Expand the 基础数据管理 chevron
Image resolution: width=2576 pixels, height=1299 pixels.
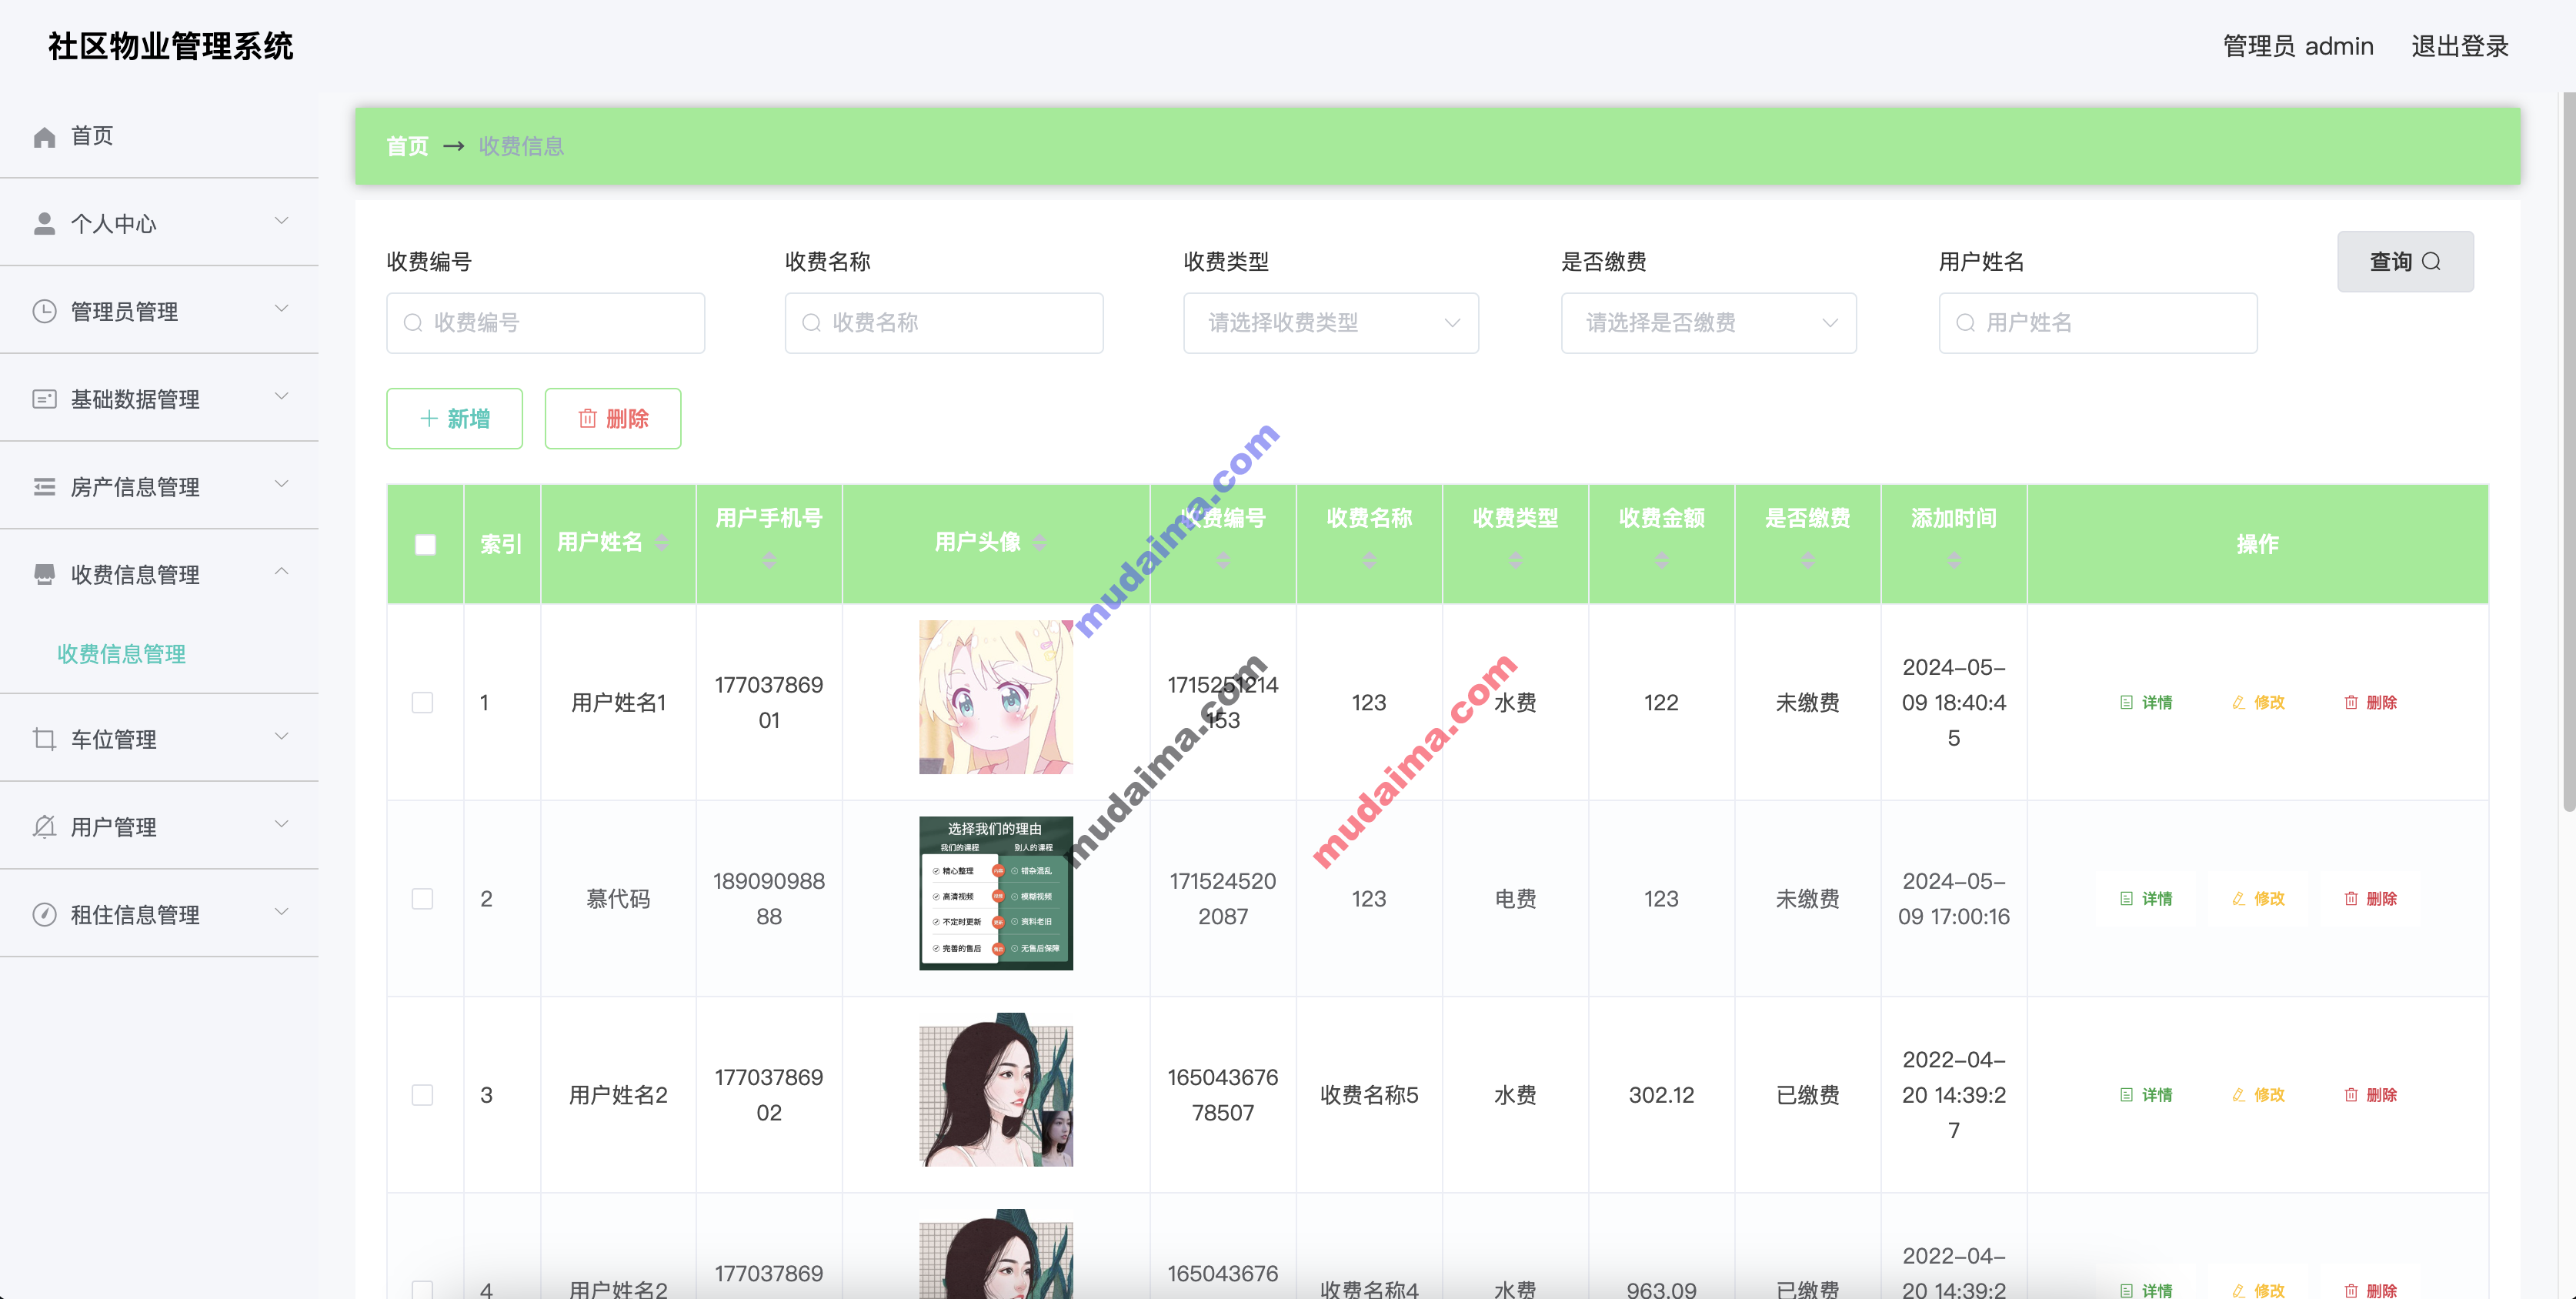pos(282,396)
